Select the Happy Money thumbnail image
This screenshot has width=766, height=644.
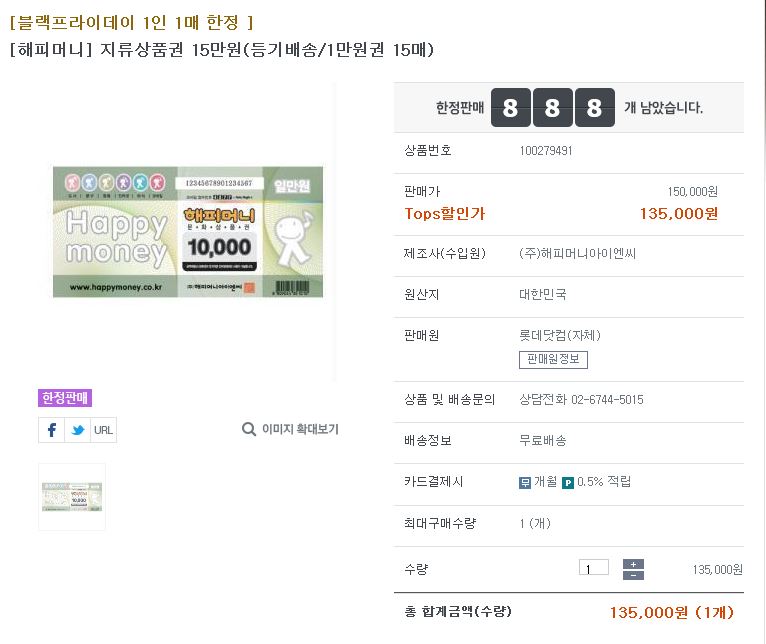(72, 497)
